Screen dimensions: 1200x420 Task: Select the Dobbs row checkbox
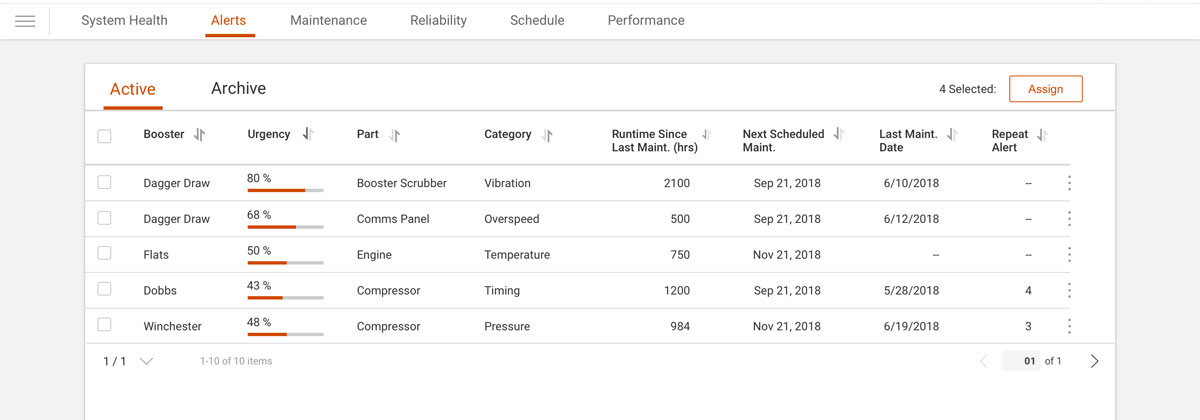[x=104, y=289]
